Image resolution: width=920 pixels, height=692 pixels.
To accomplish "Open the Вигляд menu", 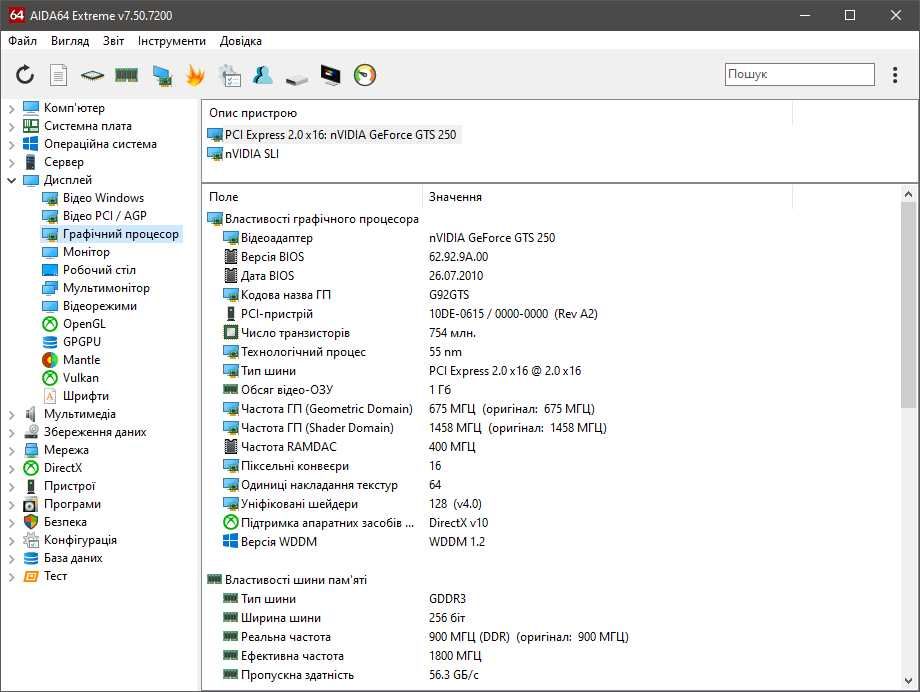I will coord(70,40).
